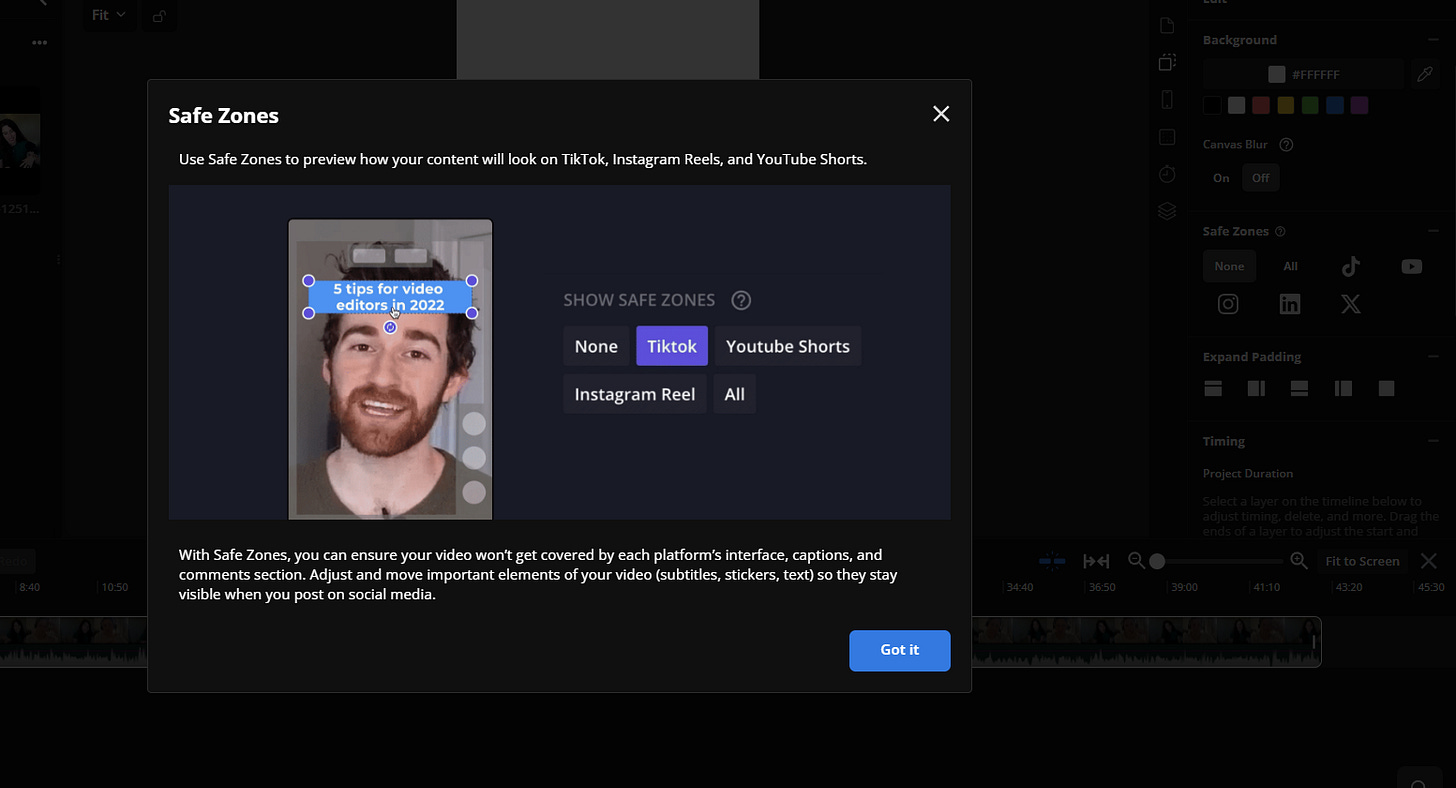The height and width of the screenshot is (788, 1456).
Task: Toggle the aspect lock icon next to Fit
Action: 160,15
